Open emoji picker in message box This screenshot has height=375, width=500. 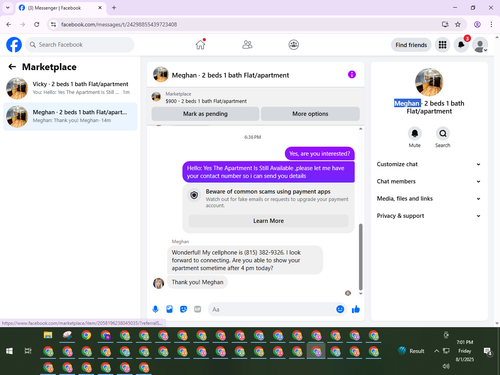340,309
